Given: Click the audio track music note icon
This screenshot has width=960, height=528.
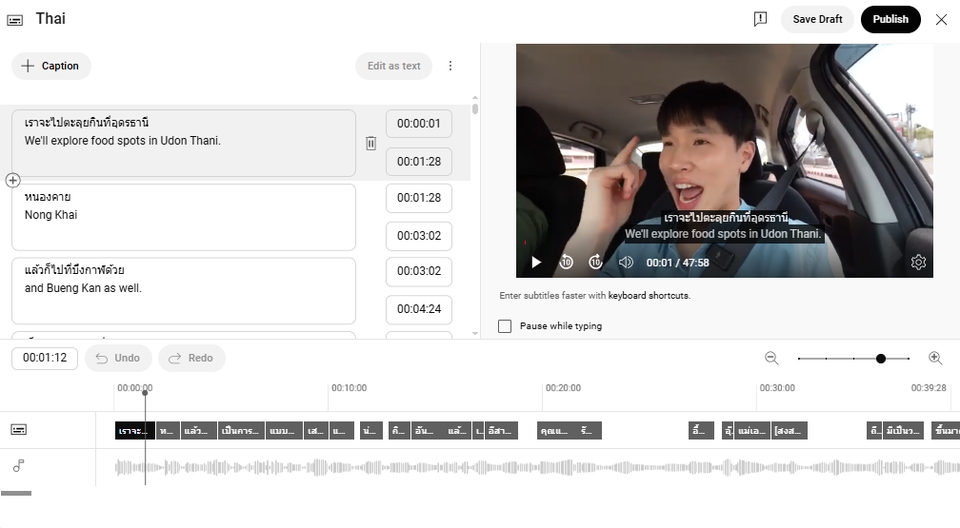Looking at the screenshot, I should 19,466.
